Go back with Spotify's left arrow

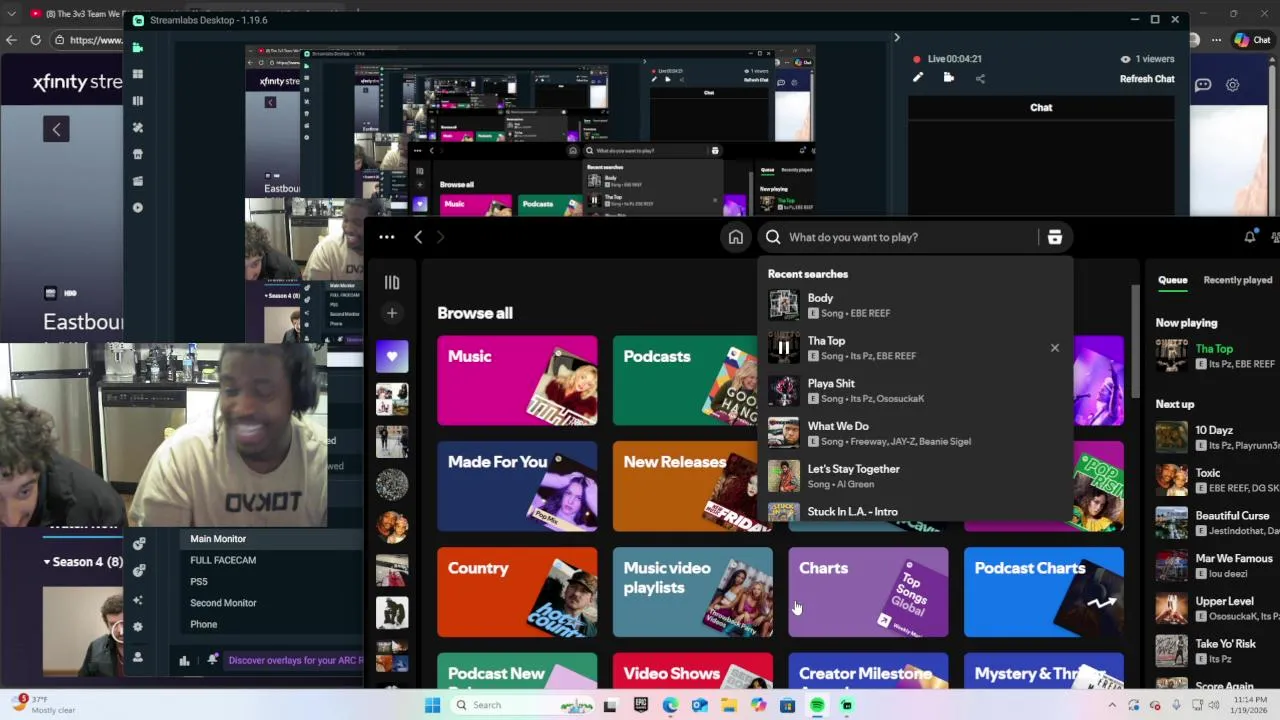418,237
